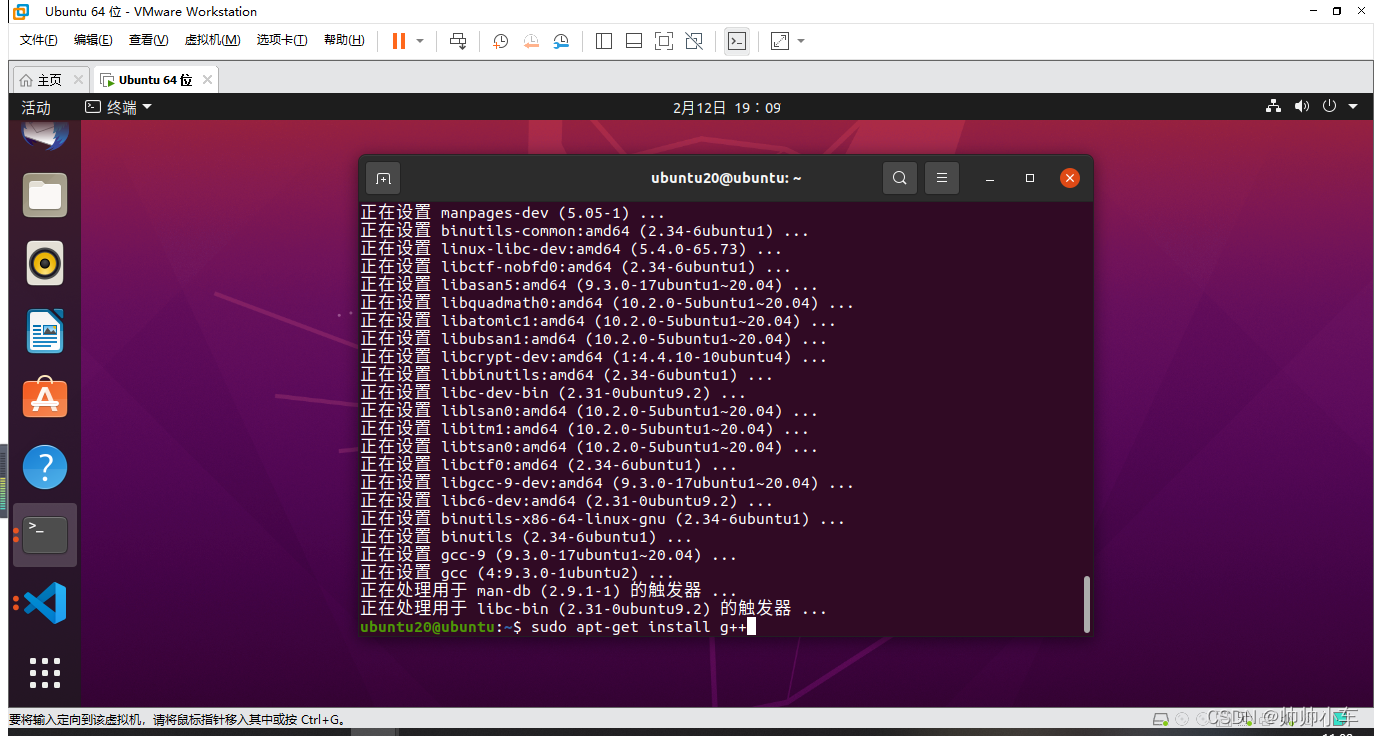Toggle the thumbnail bar view
Screen dimensions: 1374x736
[x=634, y=41]
